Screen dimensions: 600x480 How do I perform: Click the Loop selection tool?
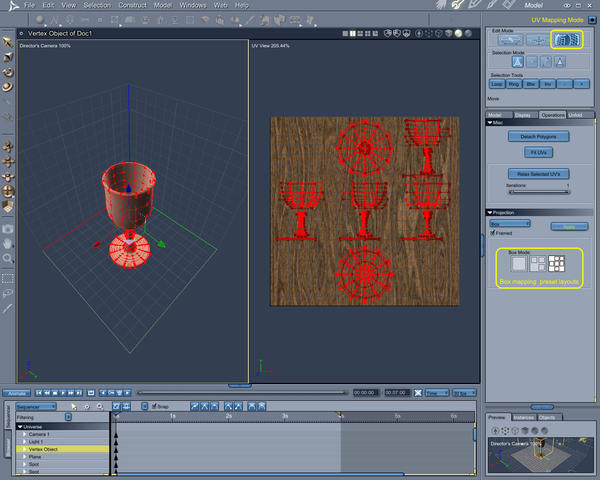(x=497, y=85)
